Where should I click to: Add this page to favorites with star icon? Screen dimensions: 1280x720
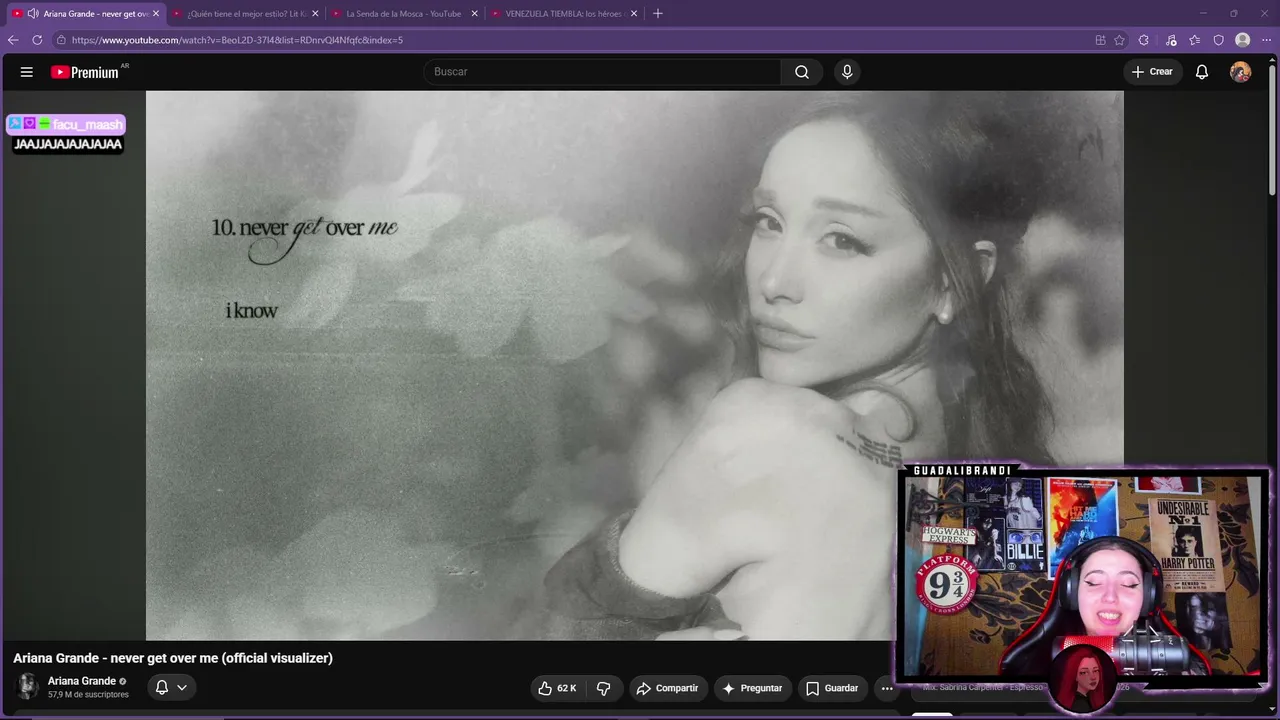click(x=1120, y=40)
